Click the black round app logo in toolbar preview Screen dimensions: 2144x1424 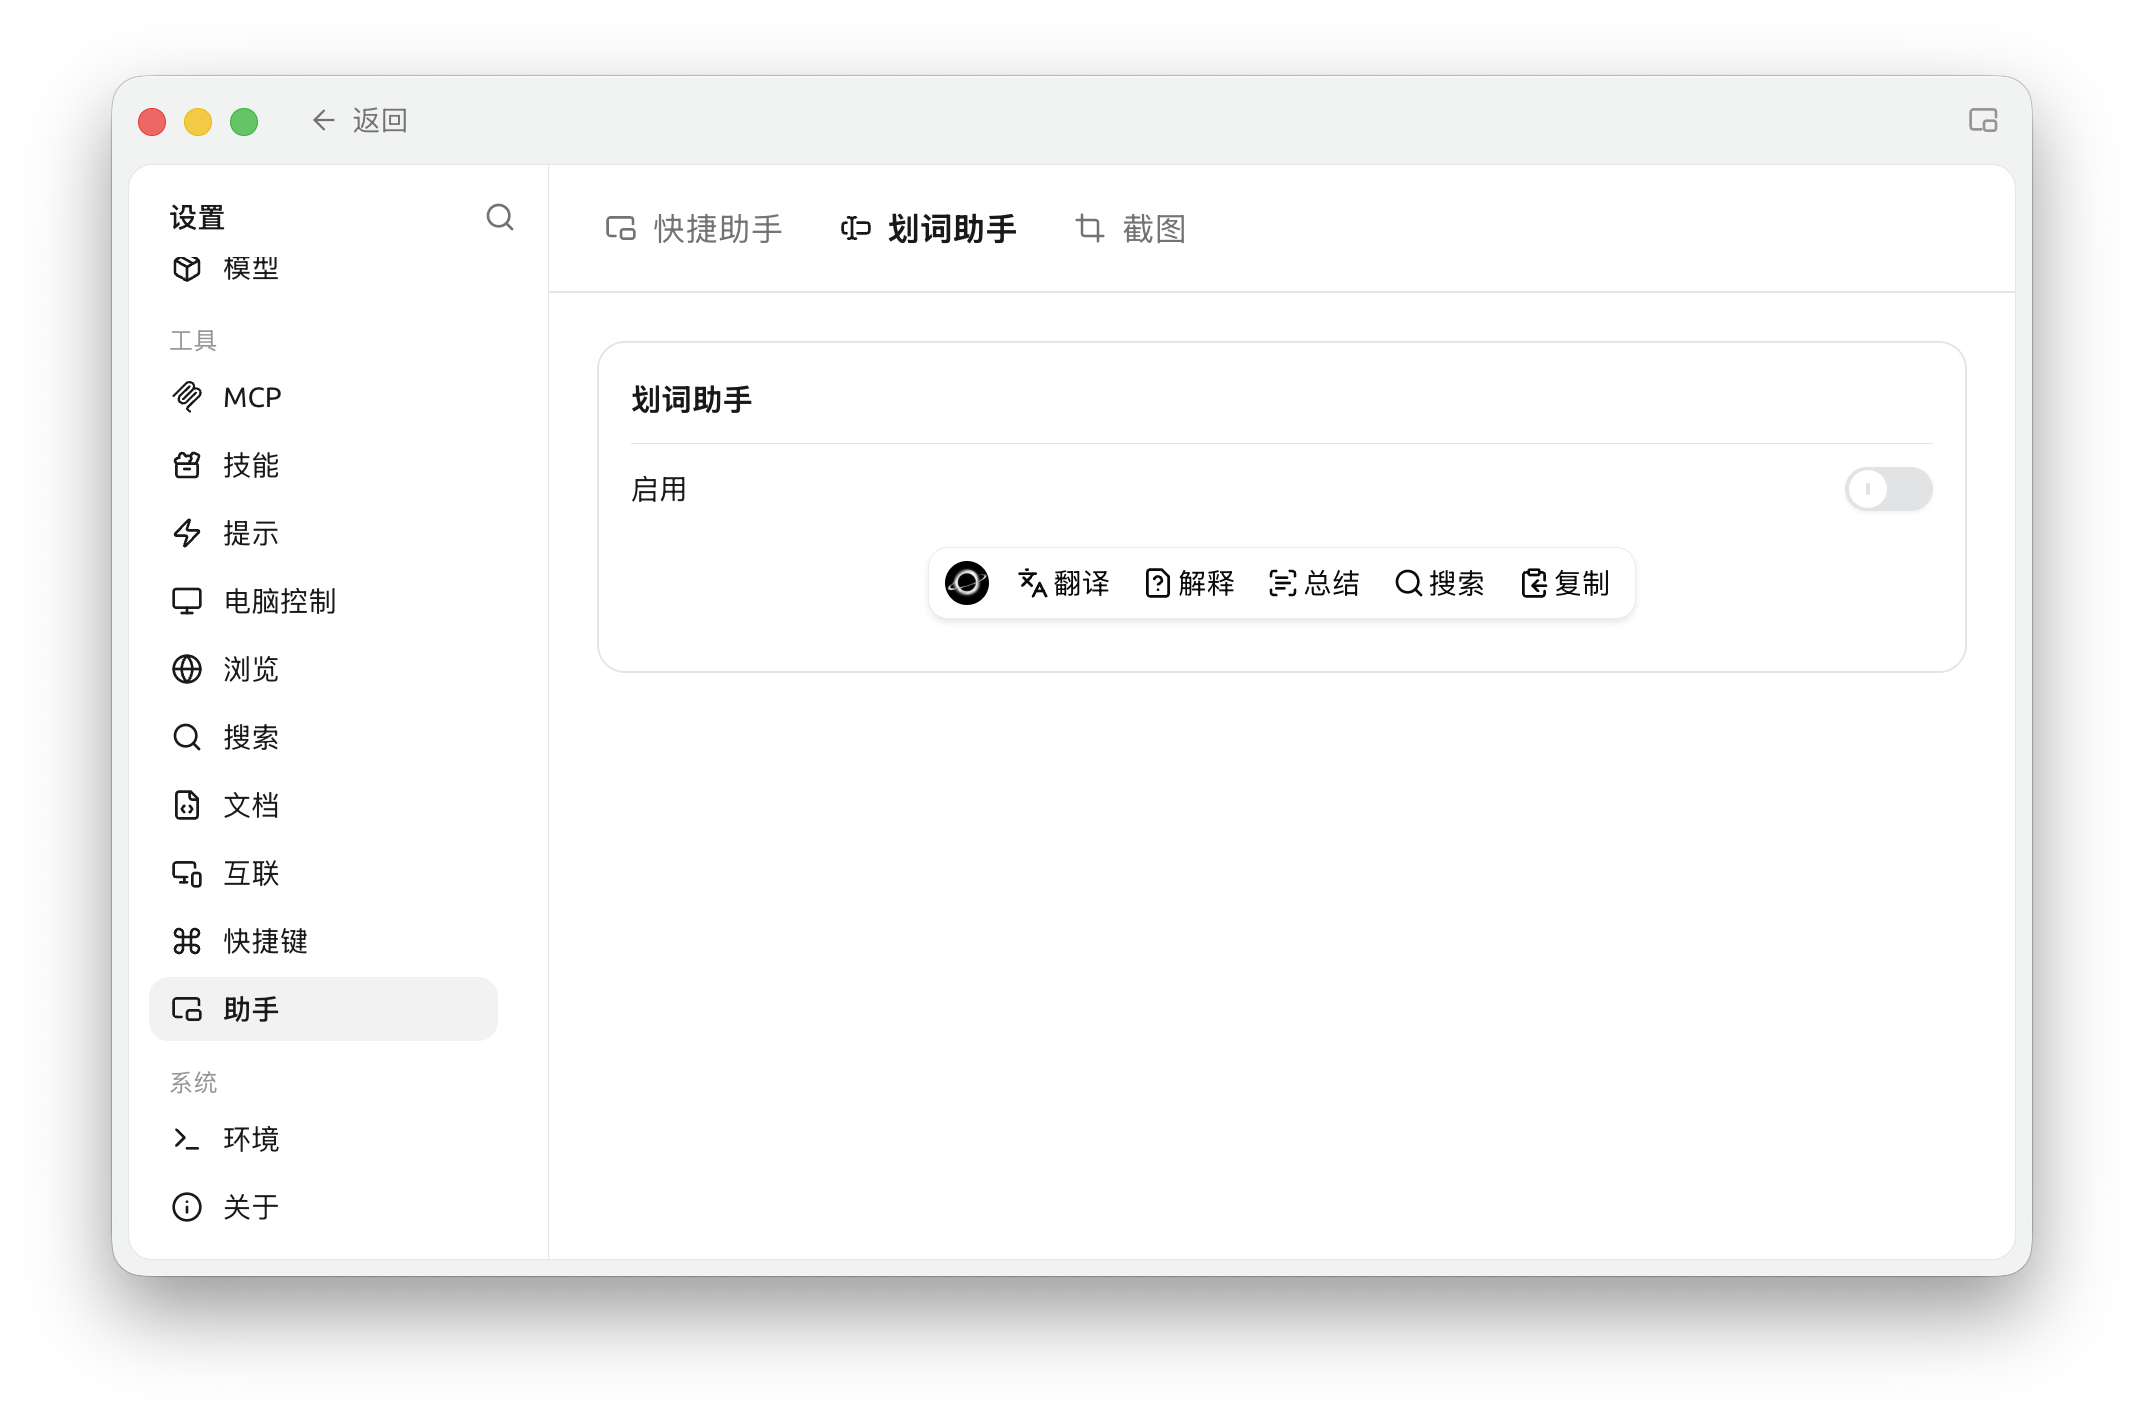967,583
